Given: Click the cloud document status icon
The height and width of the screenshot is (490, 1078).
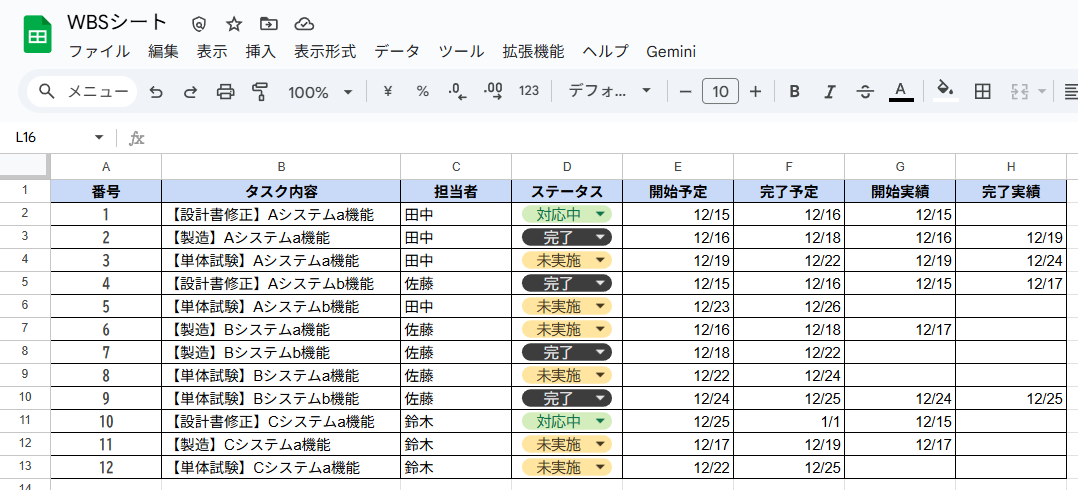Looking at the screenshot, I should pos(304,24).
